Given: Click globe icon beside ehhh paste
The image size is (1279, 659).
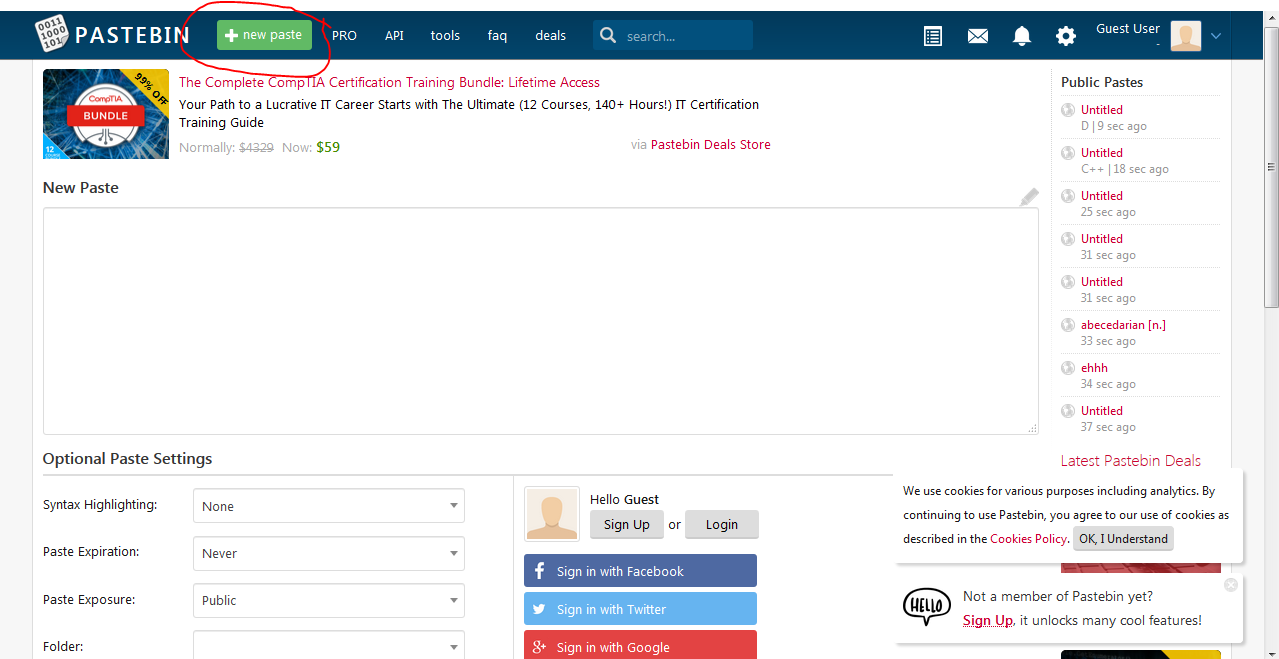Looking at the screenshot, I should tap(1068, 368).
